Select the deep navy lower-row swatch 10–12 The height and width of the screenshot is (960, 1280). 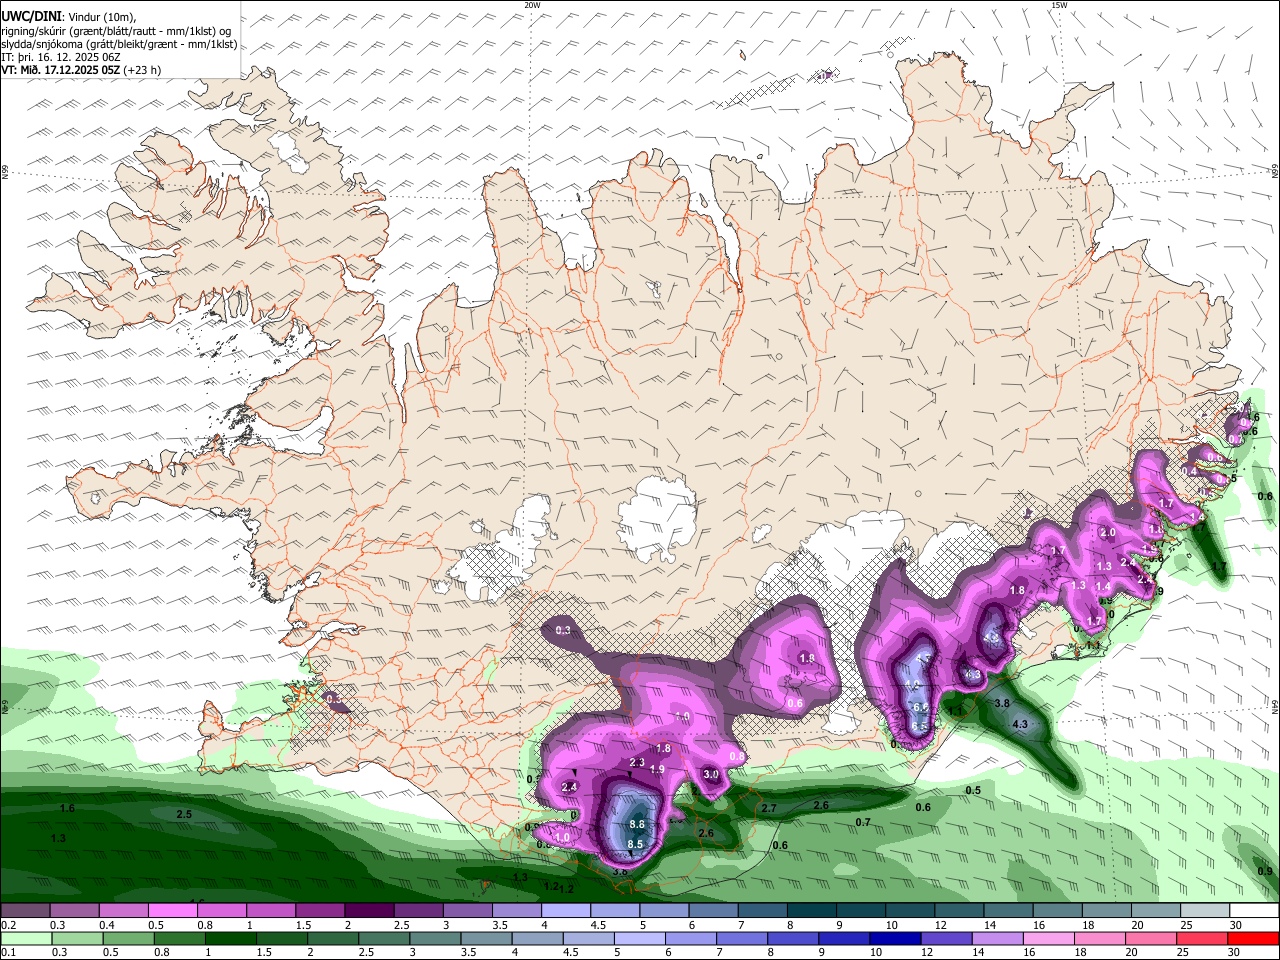894,938
